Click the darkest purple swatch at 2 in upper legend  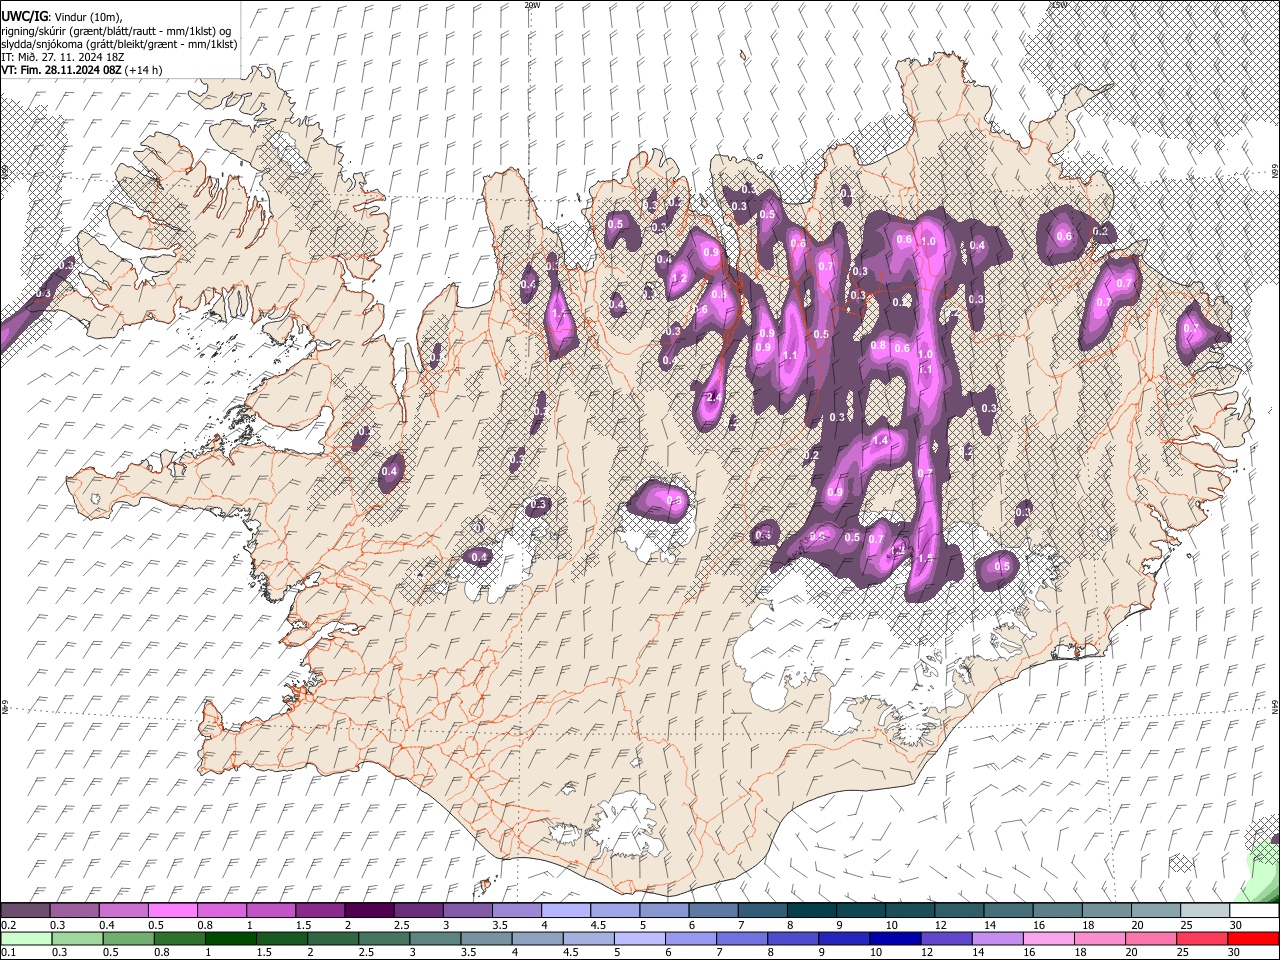(x=369, y=911)
